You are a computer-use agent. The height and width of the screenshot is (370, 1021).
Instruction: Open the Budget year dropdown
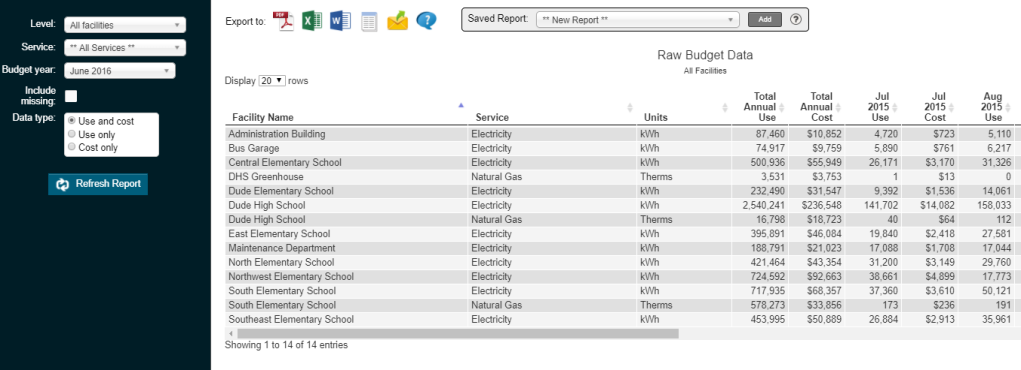tap(120, 70)
